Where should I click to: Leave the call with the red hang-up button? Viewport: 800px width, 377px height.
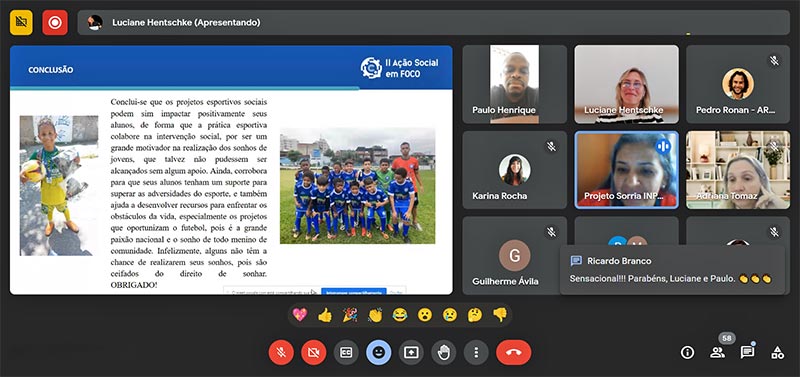[x=514, y=353]
